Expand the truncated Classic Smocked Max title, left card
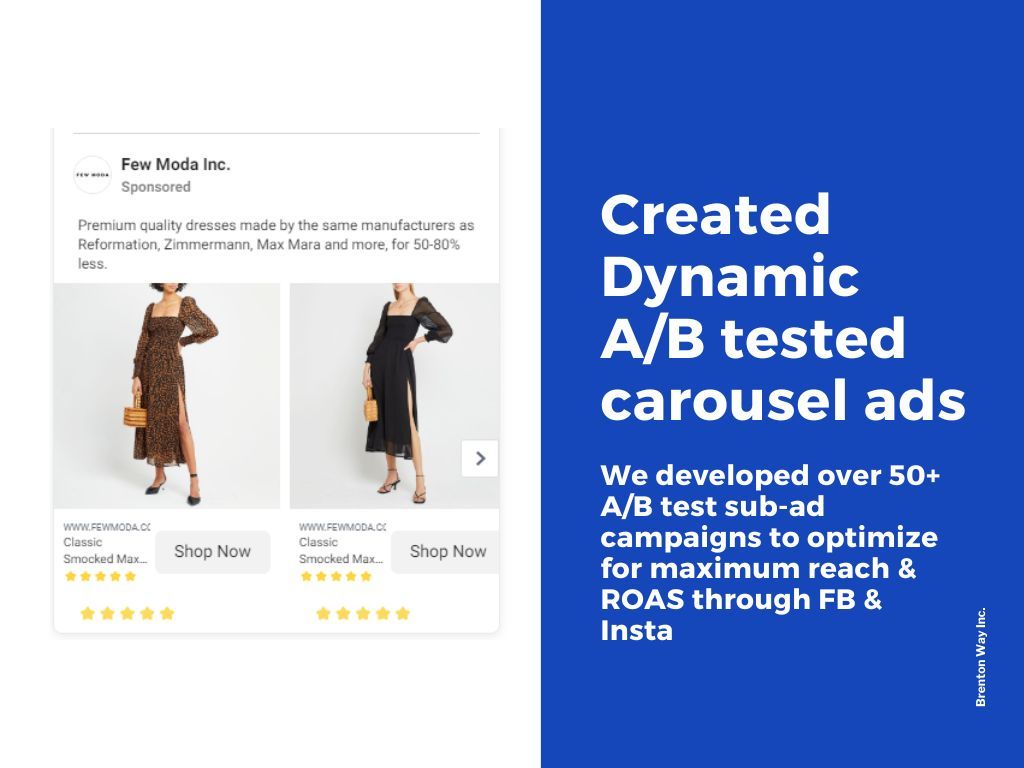Screen dimensions: 1024x768 coord(107,550)
